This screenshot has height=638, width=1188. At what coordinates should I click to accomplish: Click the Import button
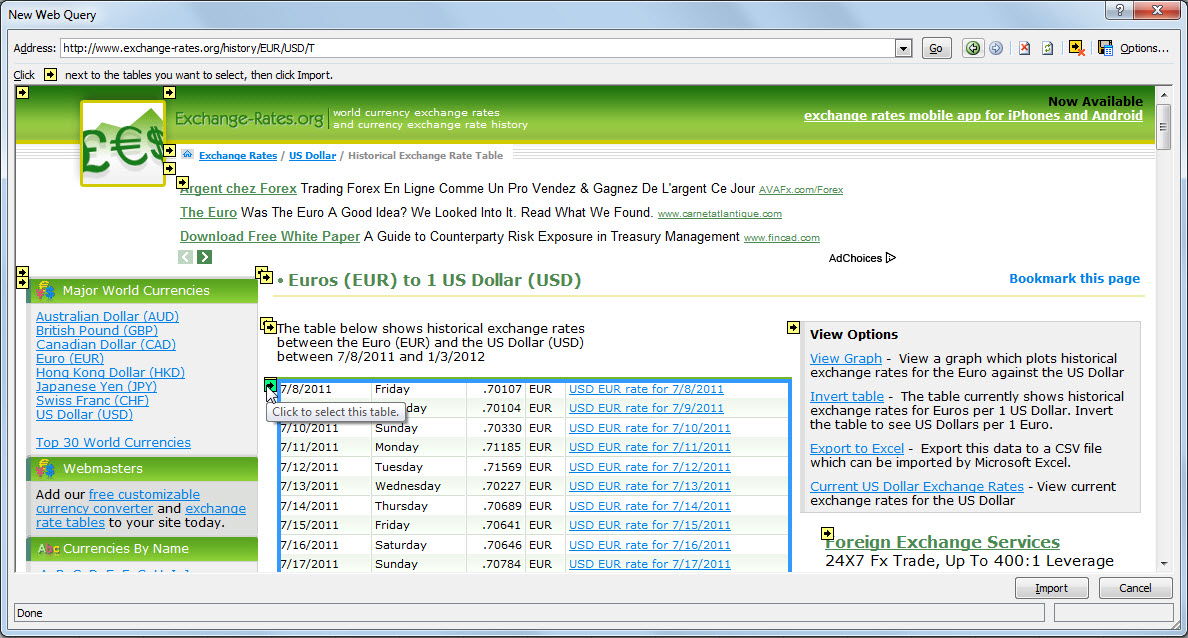point(1051,588)
